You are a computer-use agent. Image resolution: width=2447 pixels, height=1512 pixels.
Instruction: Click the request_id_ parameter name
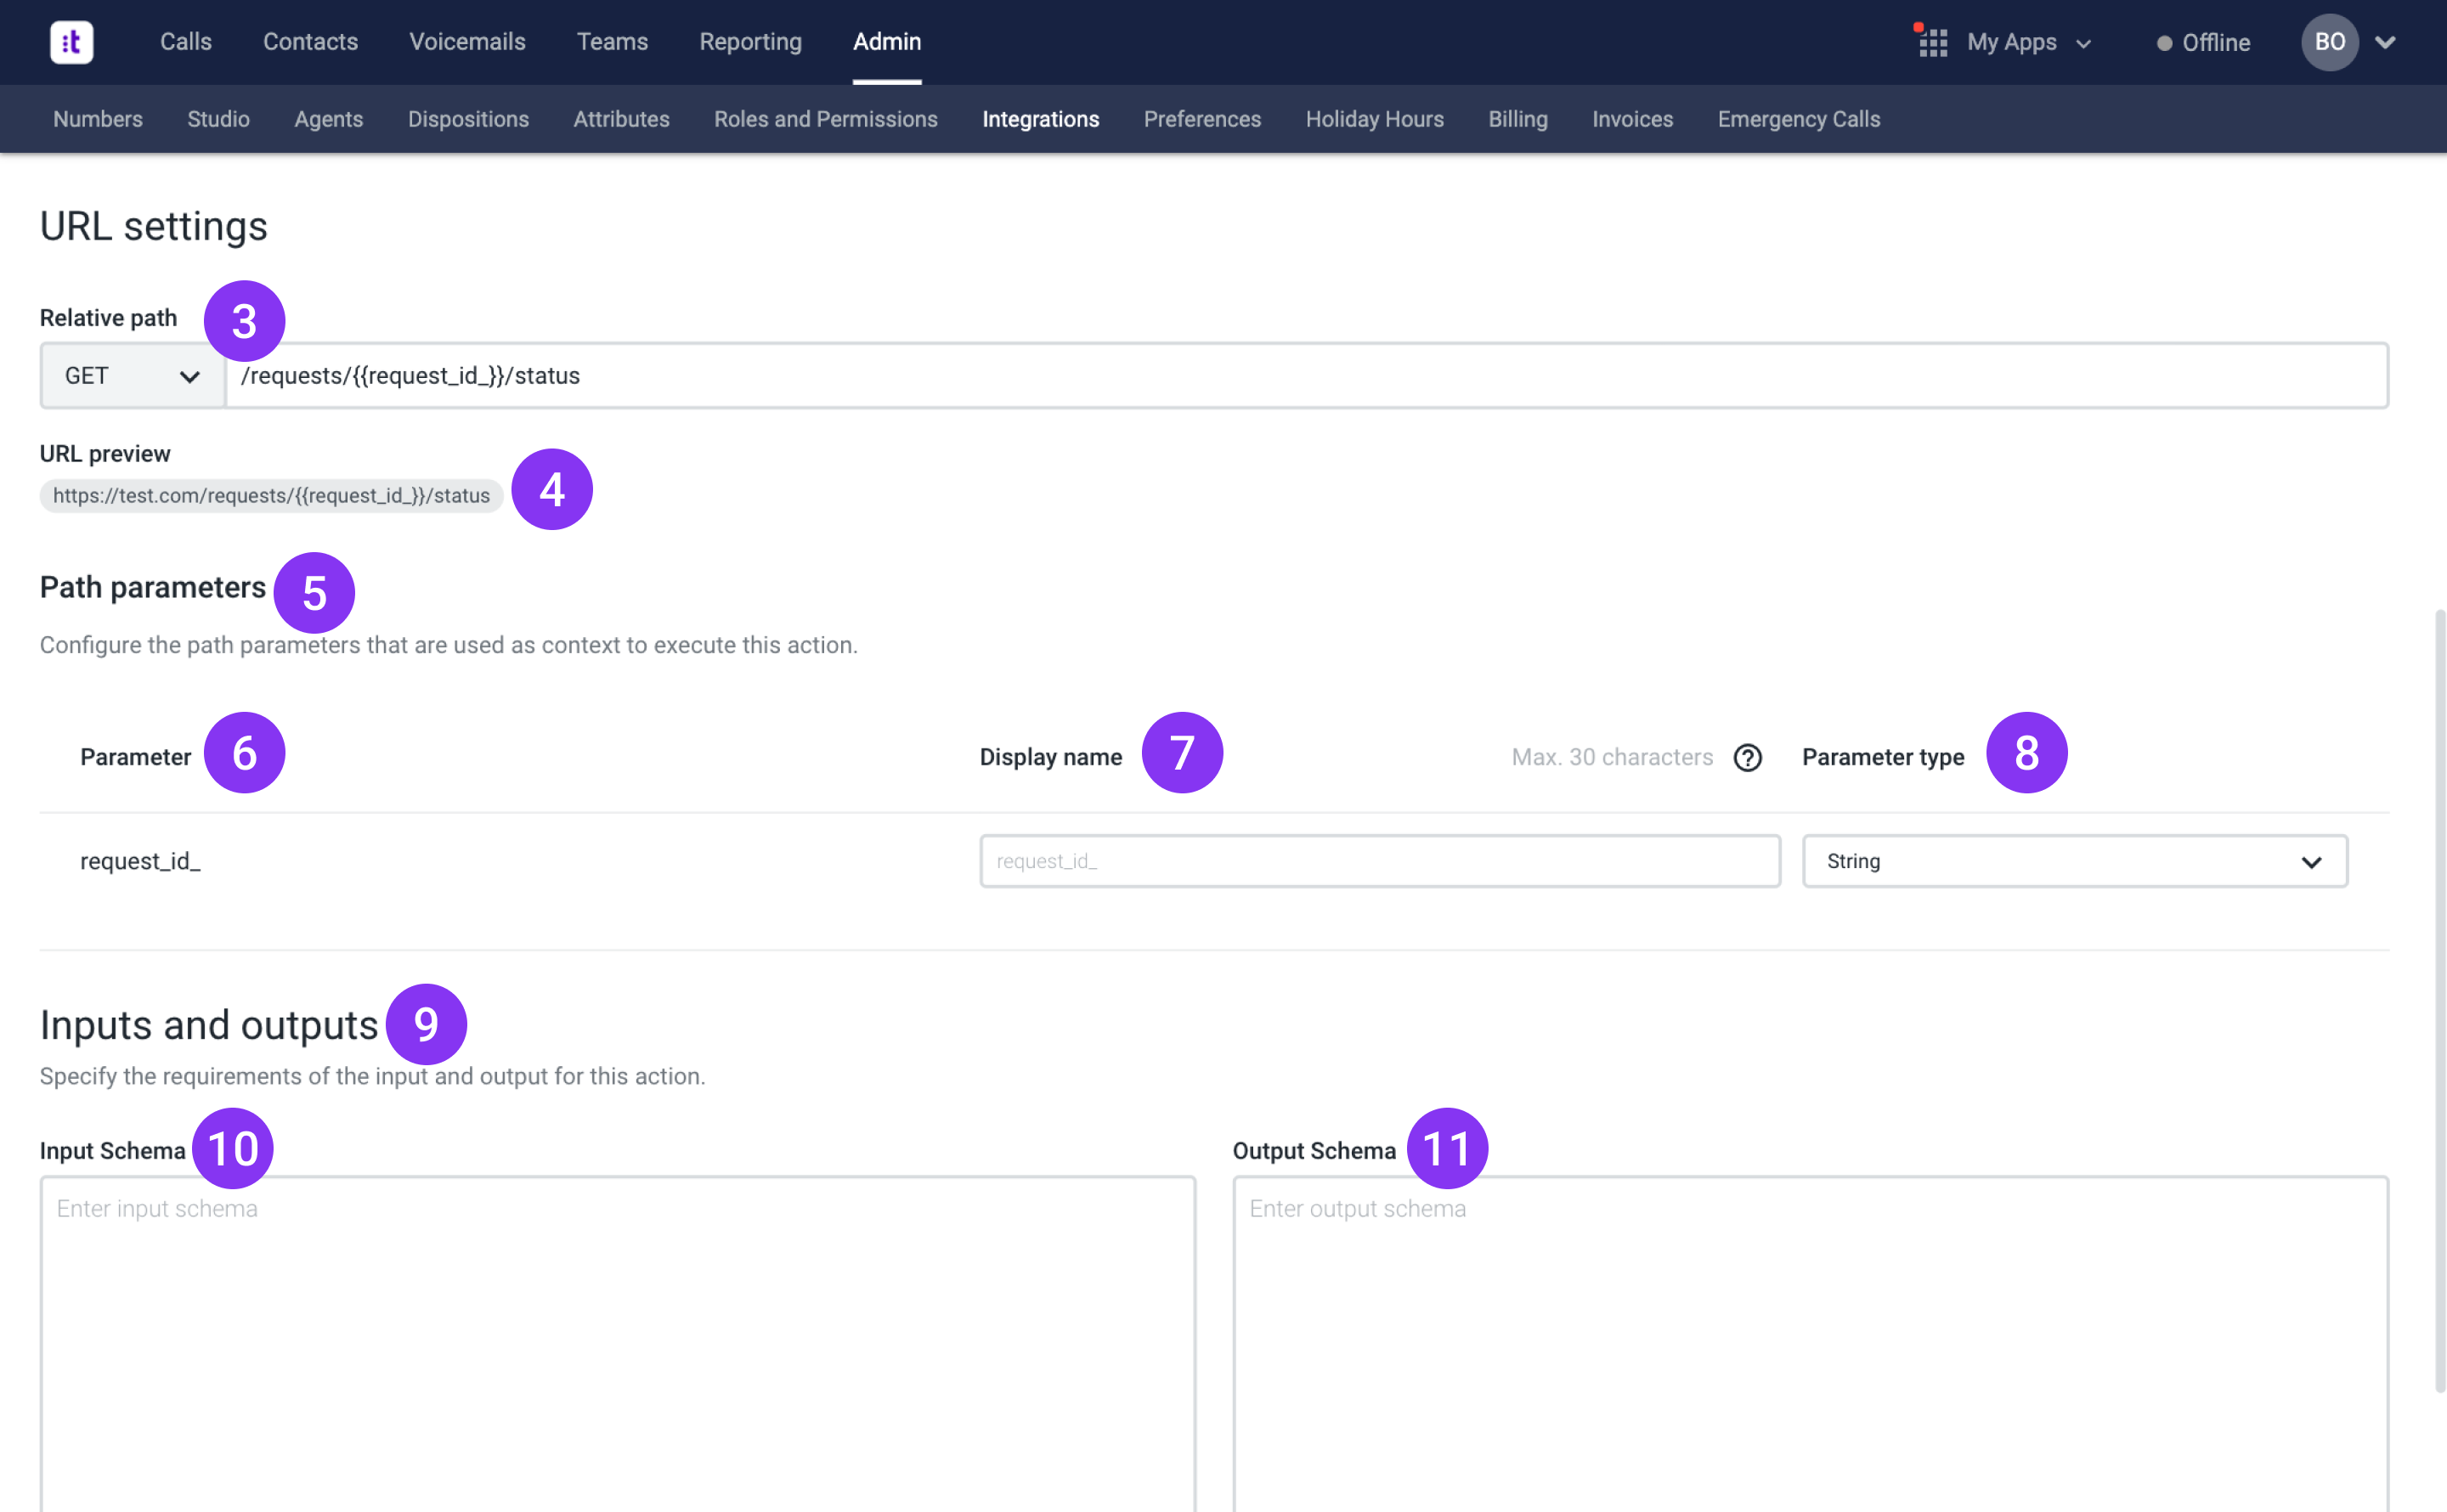point(140,861)
